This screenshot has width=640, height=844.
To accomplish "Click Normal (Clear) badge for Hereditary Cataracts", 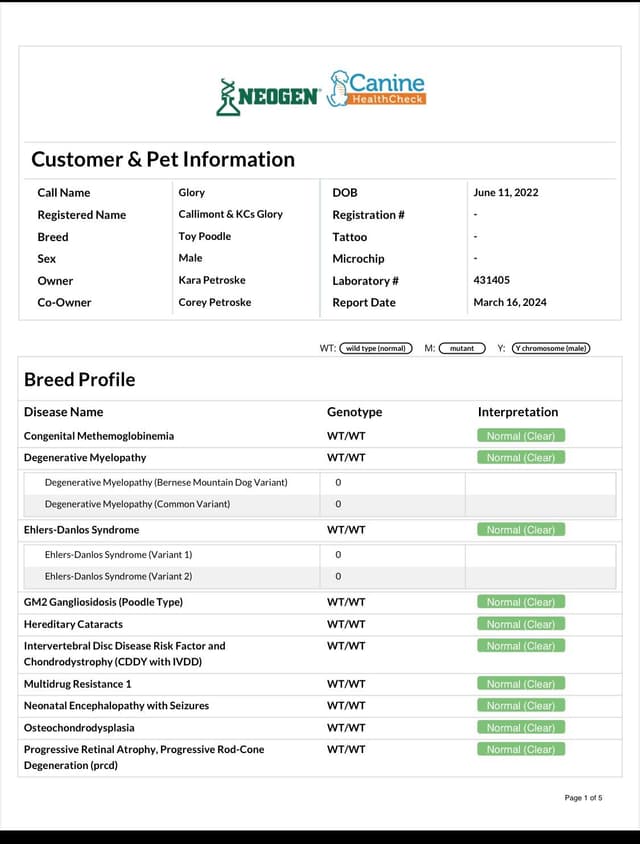I will (x=521, y=624).
